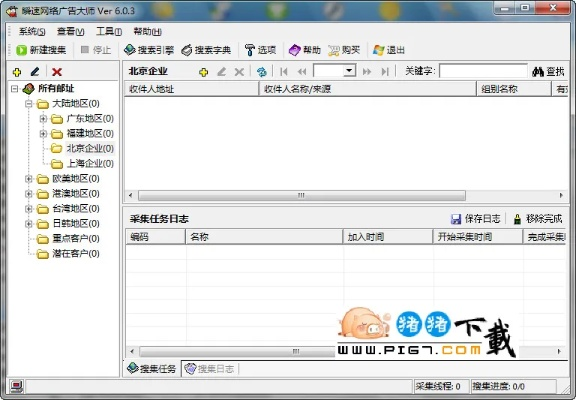Select 日韩地区(0) folder
The image size is (576, 400).
point(75,224)
